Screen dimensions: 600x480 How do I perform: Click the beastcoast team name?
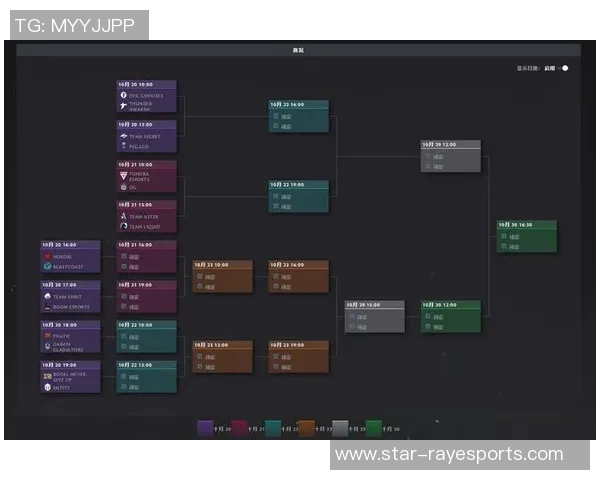coord(68,267)
